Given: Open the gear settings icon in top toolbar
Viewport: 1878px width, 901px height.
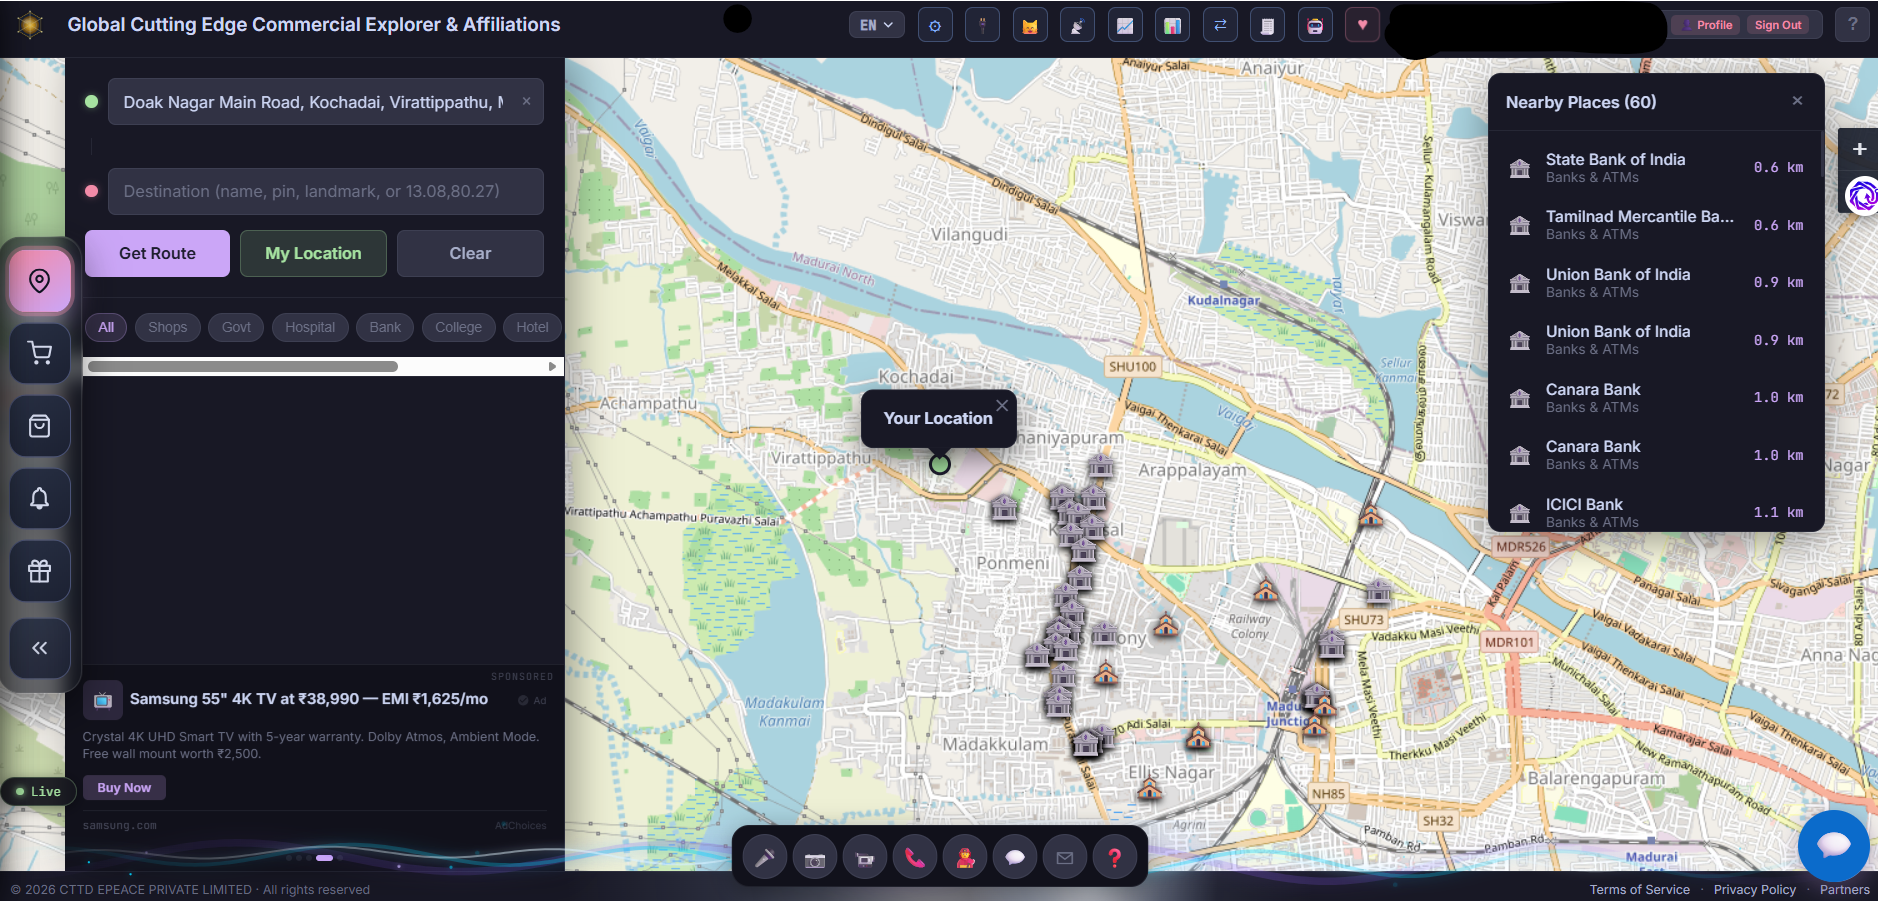Looking at the screenshot, I should point(935,26).
